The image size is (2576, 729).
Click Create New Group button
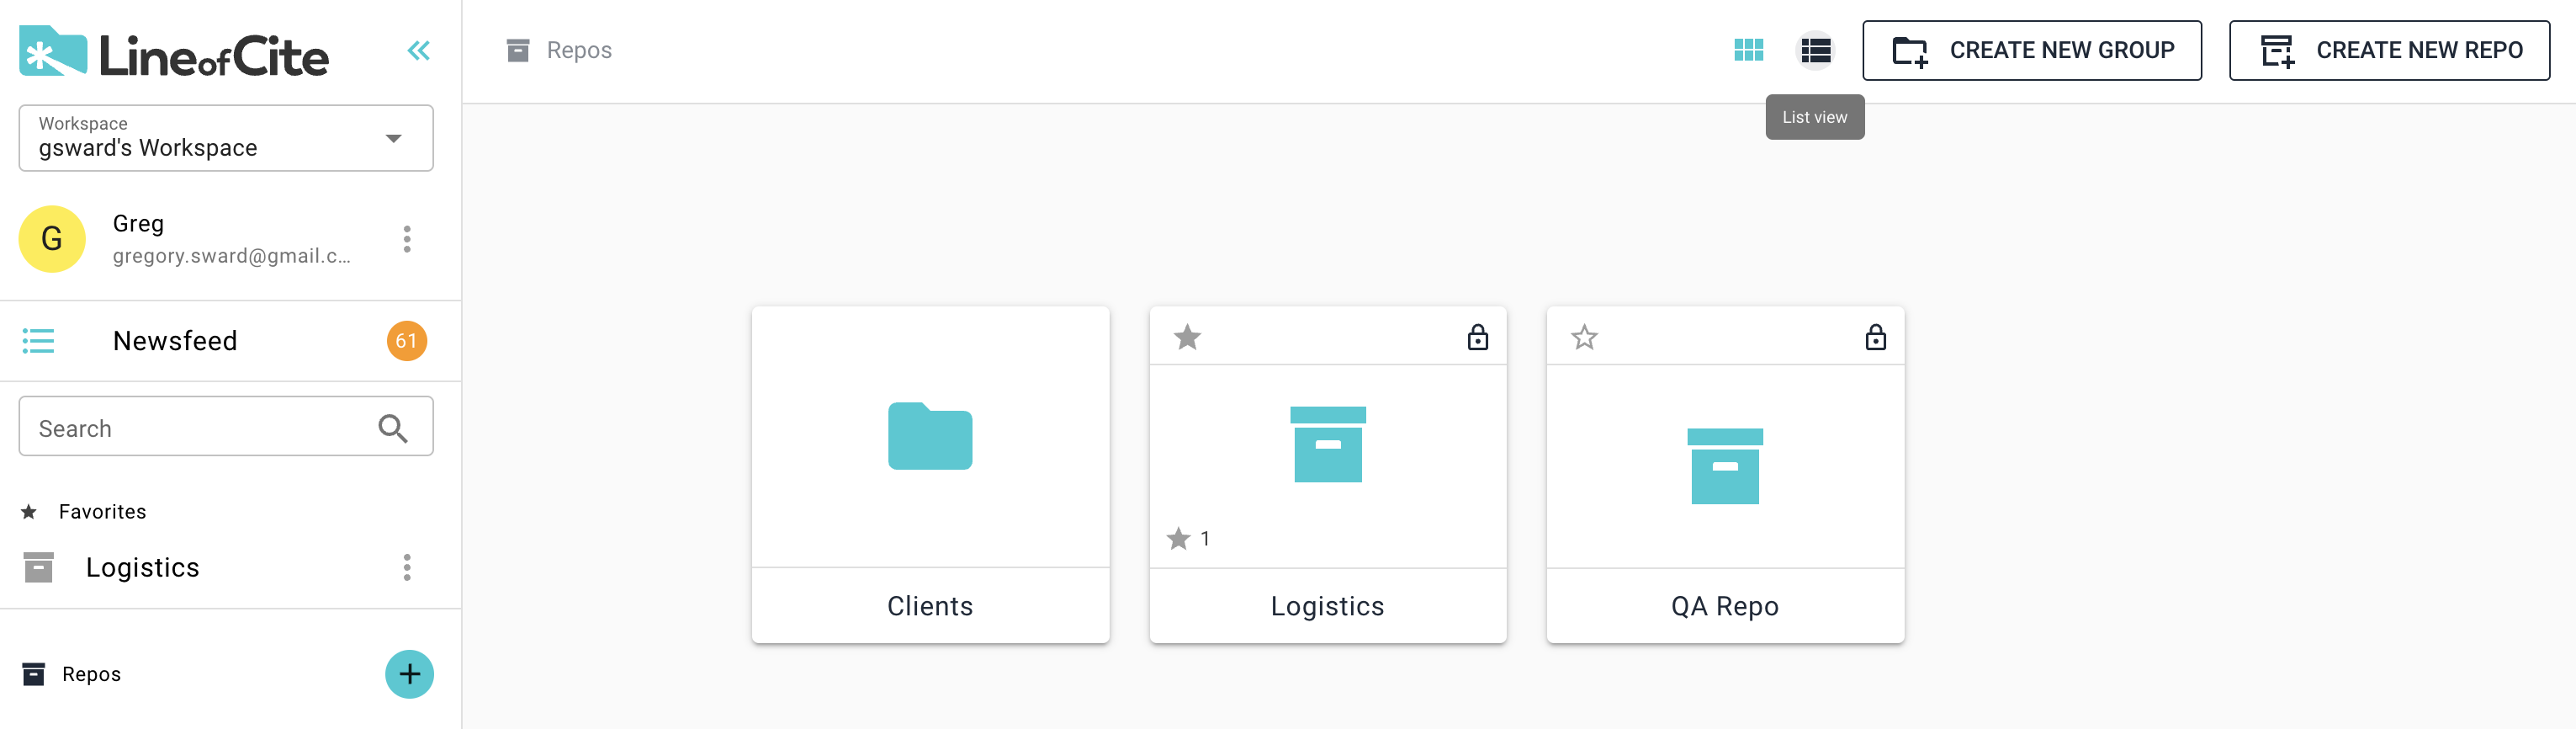coord(2031,50)
